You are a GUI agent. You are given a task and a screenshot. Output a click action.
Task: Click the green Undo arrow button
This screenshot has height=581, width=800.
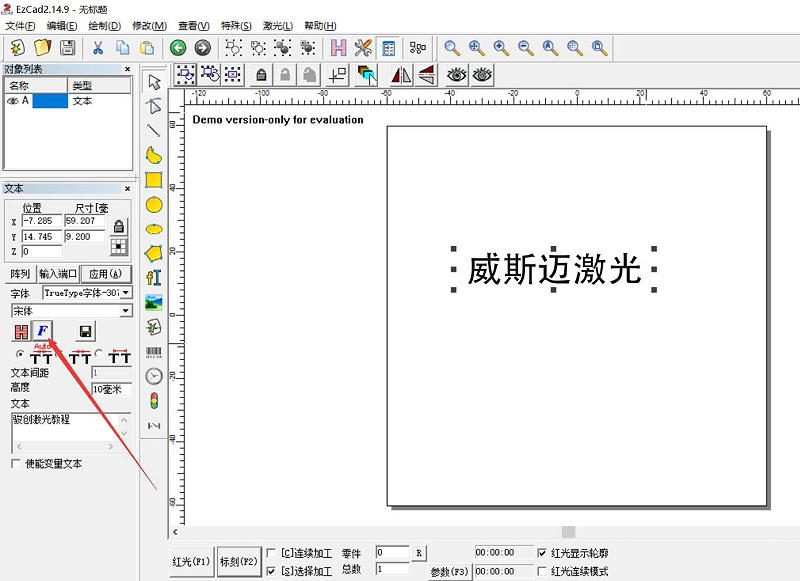pyautogui.click(x=178, y=47)
